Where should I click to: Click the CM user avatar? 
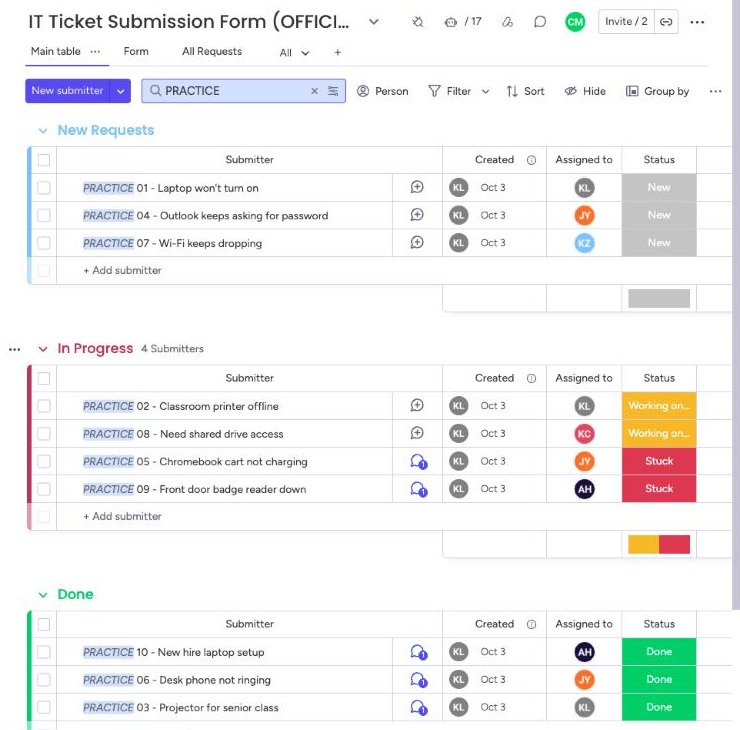(575, 22)
